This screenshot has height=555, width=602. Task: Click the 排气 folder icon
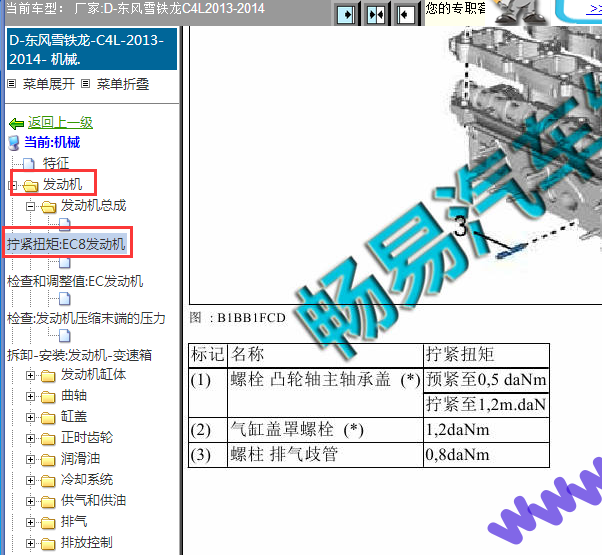(x=48, y=523)
